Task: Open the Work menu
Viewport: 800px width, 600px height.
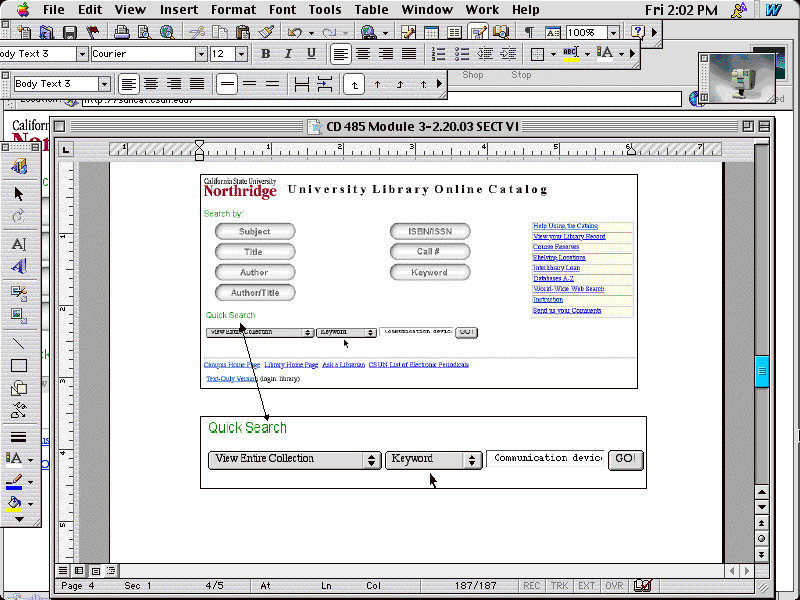Action: coord(482,10)
